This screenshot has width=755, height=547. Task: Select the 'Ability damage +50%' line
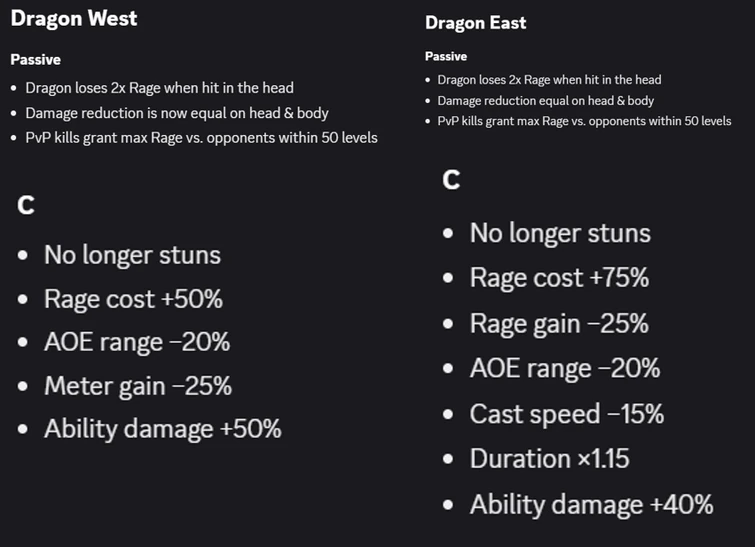pyautogui.click(x=162, y=430)
